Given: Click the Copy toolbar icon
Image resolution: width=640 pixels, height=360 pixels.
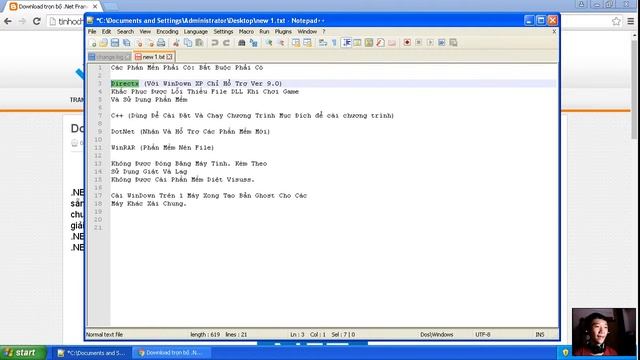Looking at the screenshot, I should pos(188,43).
